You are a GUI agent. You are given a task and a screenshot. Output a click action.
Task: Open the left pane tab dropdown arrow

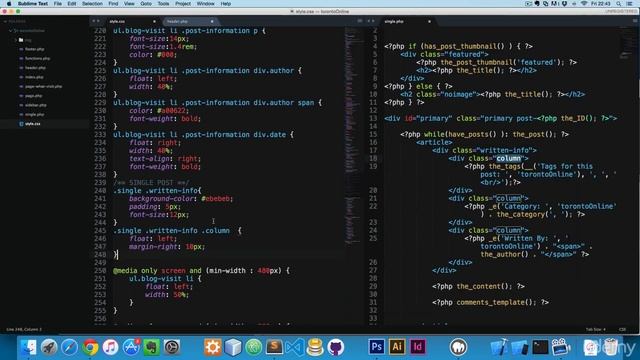360,21
